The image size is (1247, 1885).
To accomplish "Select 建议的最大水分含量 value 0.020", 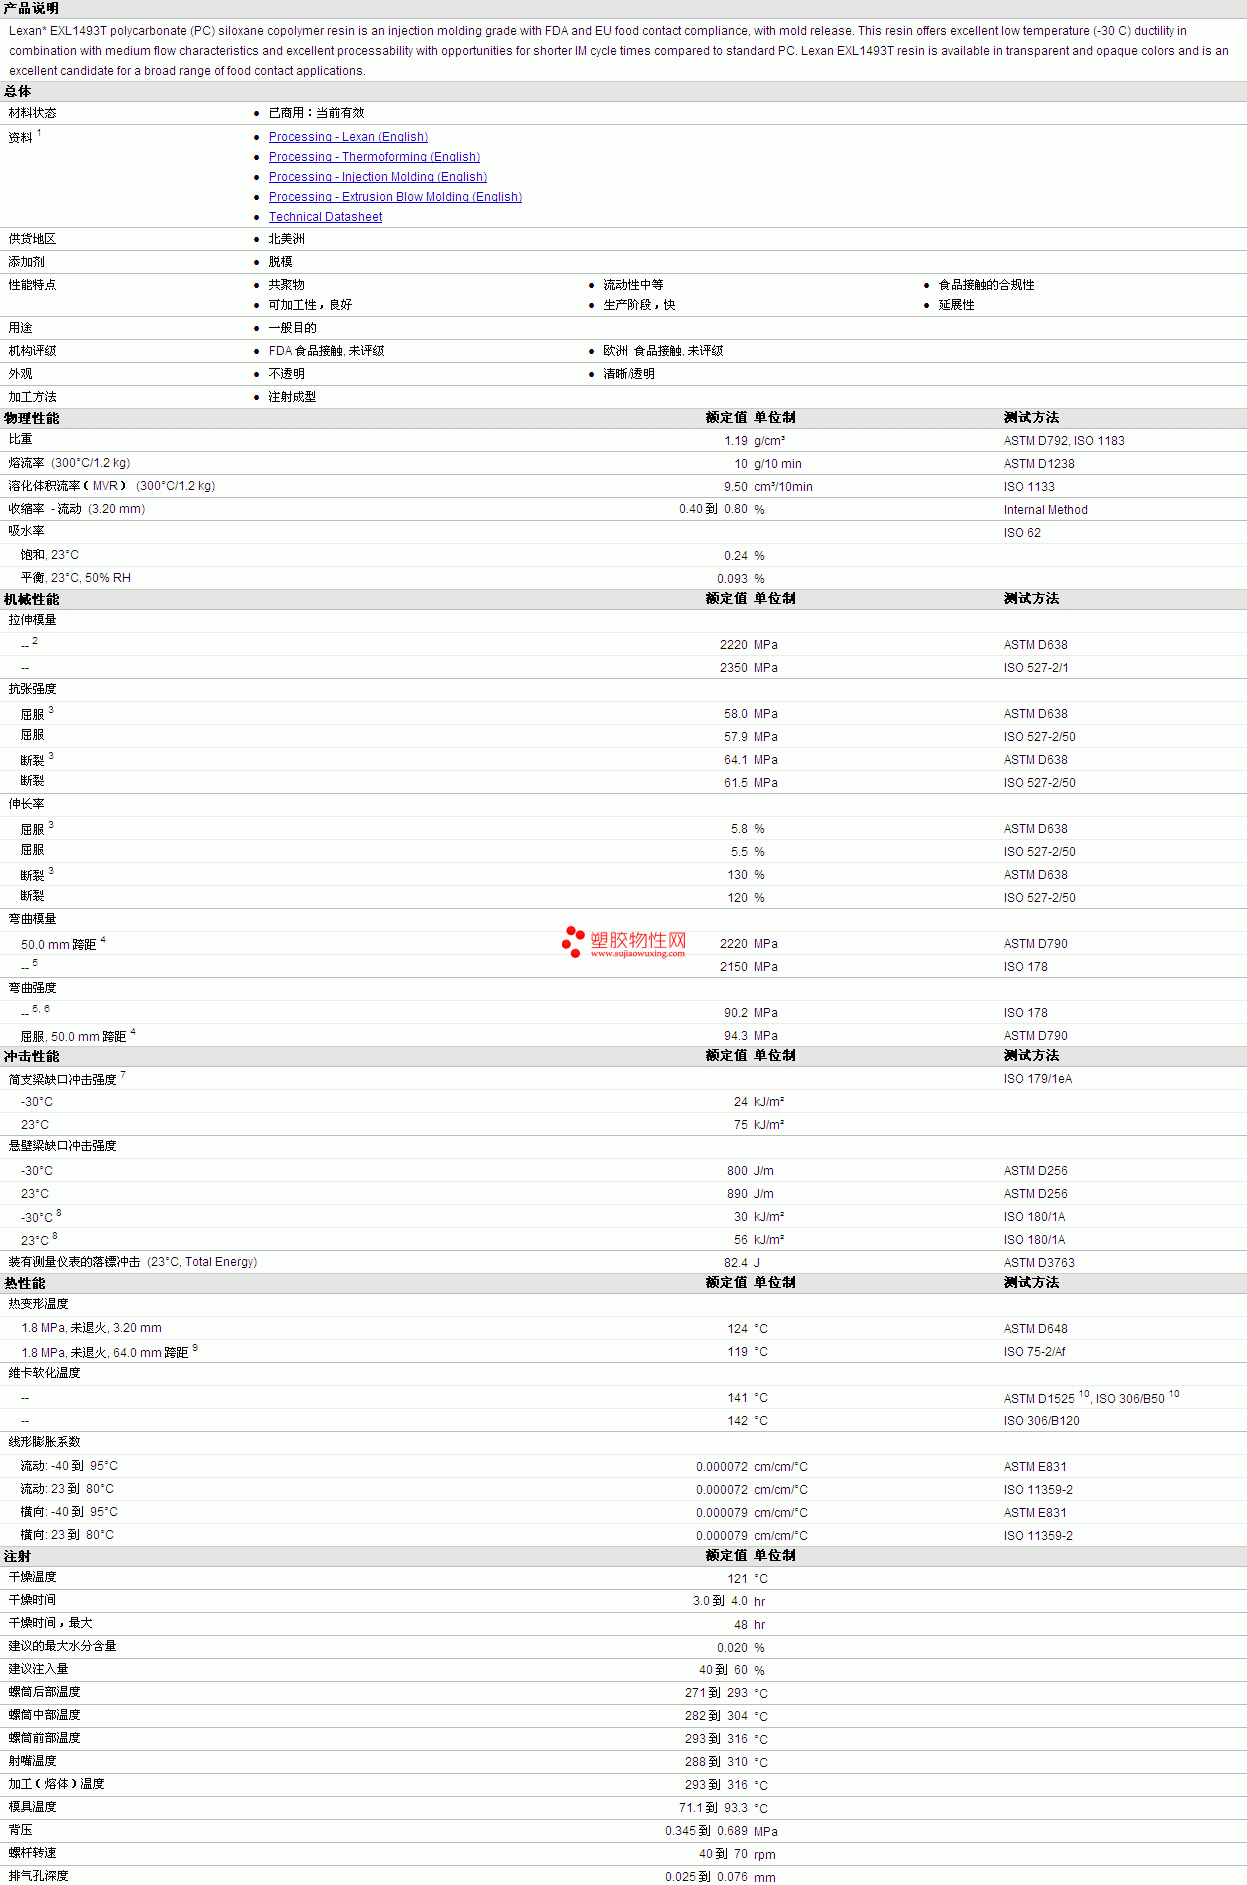I will (x=732, y=1648).
